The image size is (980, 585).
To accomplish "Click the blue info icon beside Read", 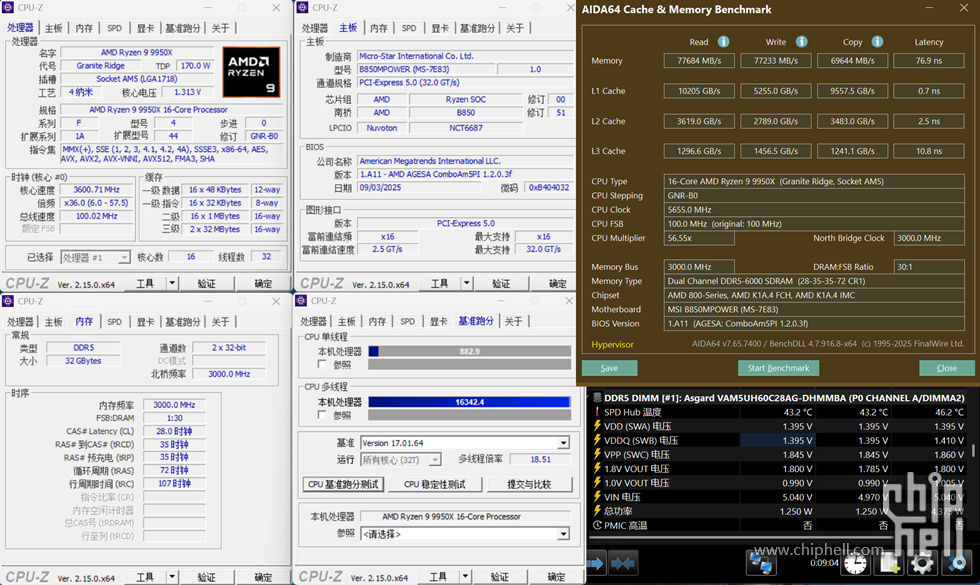I will (x=723, y=42).
